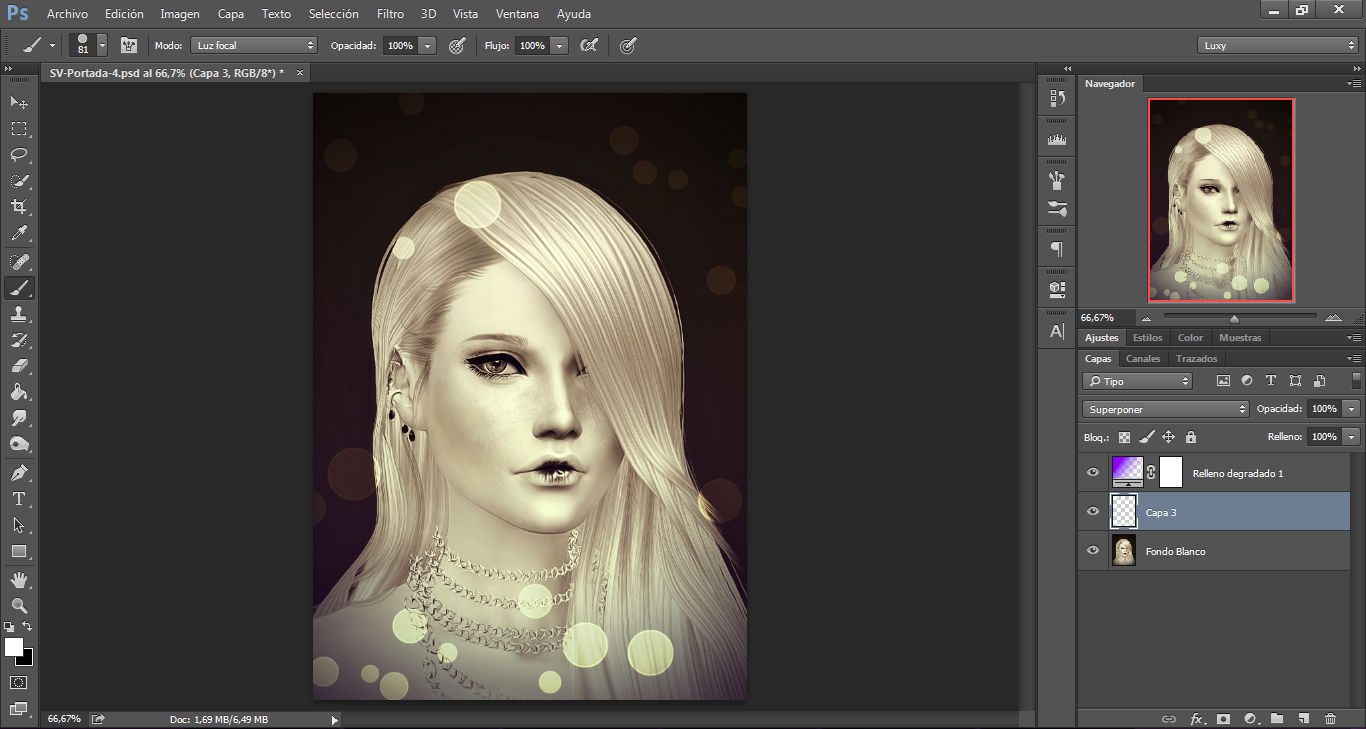Select the Paint Bucket tool
The height and width of the screenshot is (729, 1366).
click(x=19, y=392)
